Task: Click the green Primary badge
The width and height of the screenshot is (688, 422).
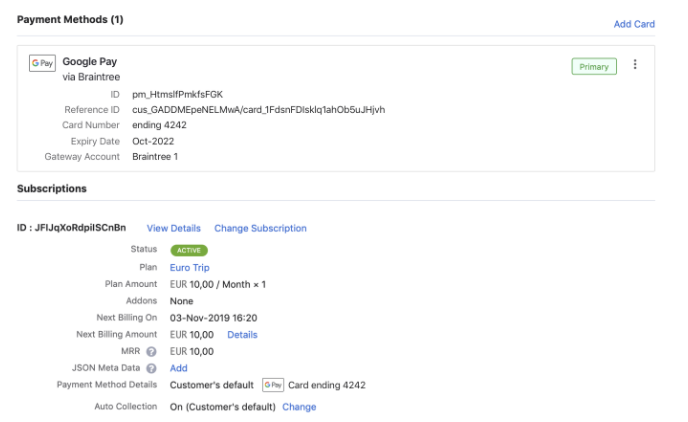Action: coord(594,66)
